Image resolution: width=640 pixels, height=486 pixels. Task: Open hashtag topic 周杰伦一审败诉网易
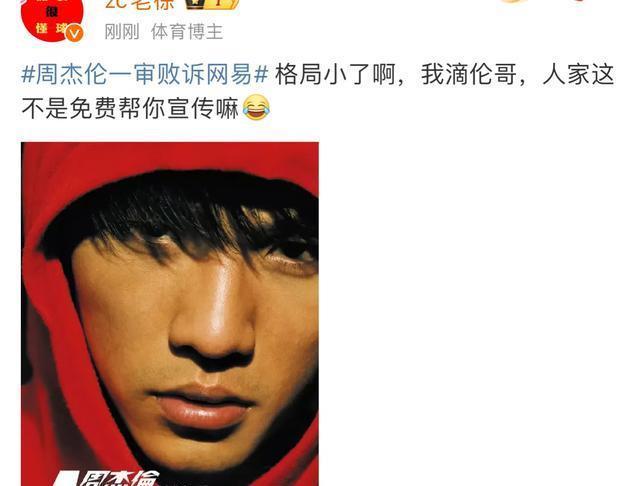click(145, 75)
